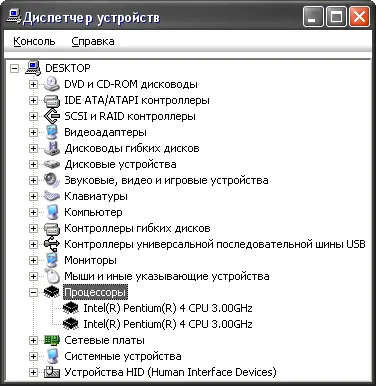Click the DVD/CD-ROM drive icon
376x386 pixels.
pos(52,84)
